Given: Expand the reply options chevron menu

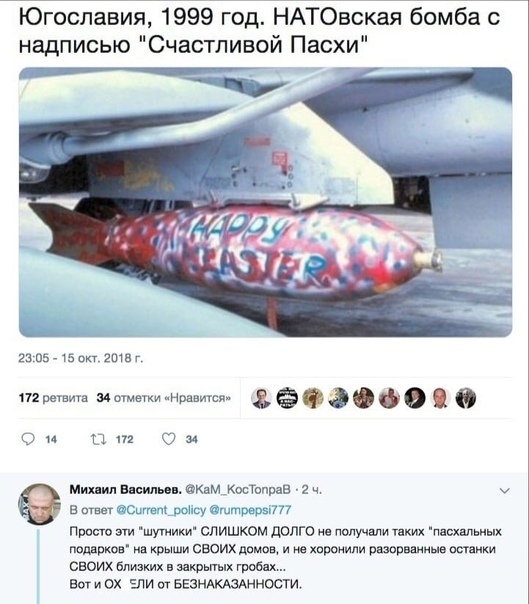Looking at the screenshot, I should 504,491.
